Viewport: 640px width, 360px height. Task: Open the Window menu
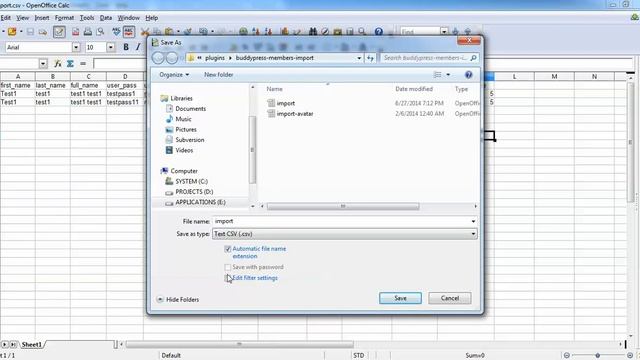(129, 18)
